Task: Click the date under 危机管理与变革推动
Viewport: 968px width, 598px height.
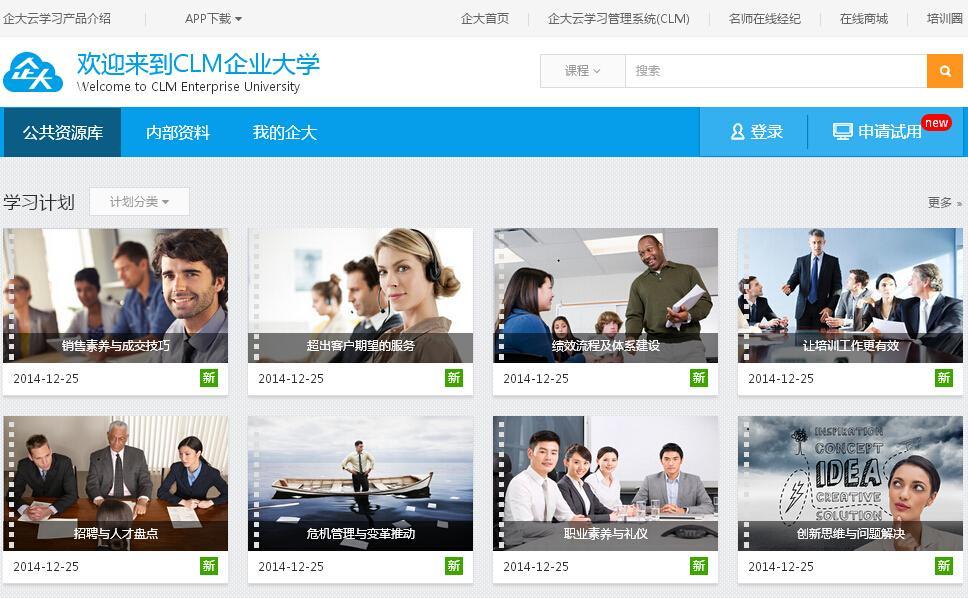Action: 291,567
